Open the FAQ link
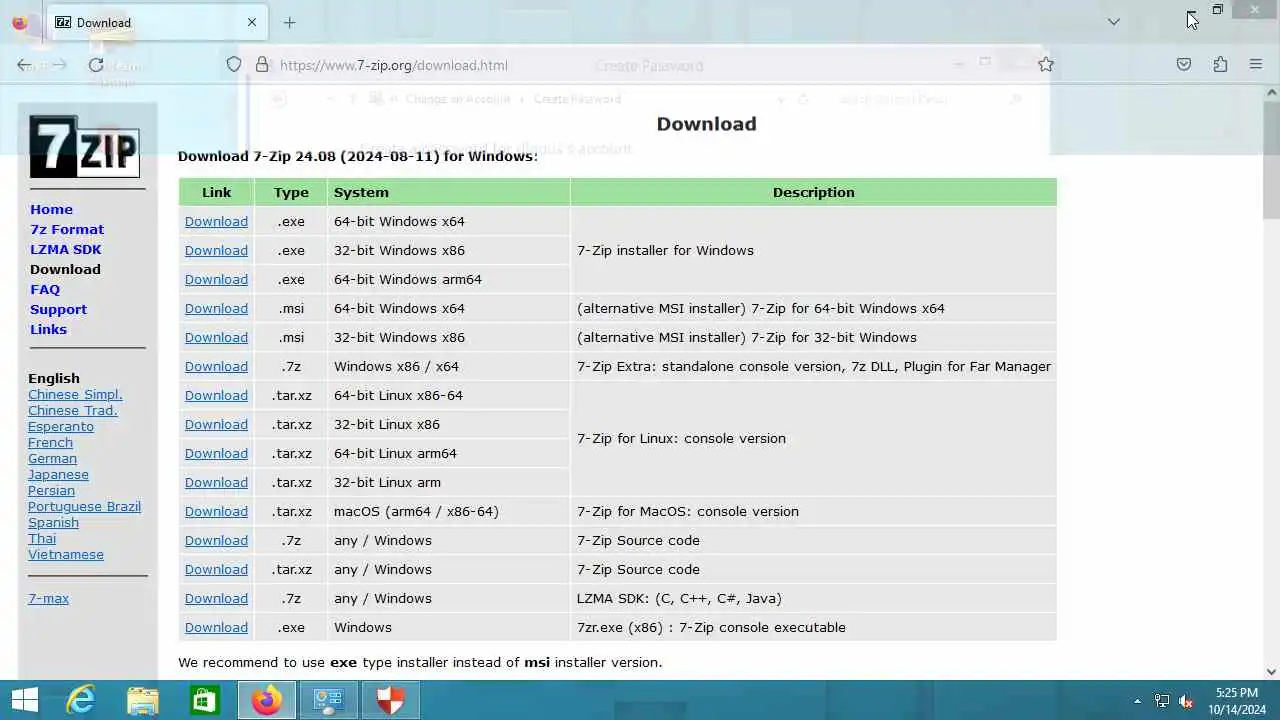This screenshot has height=720, width=1280. point(45,289)
